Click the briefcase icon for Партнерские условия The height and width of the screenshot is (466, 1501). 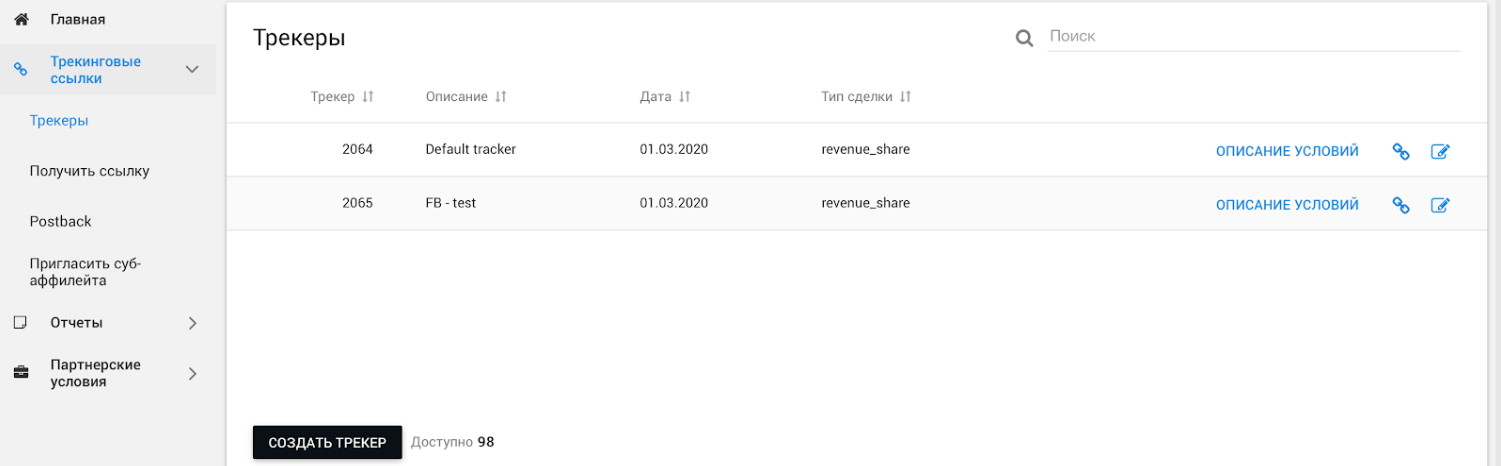(21, 373)
